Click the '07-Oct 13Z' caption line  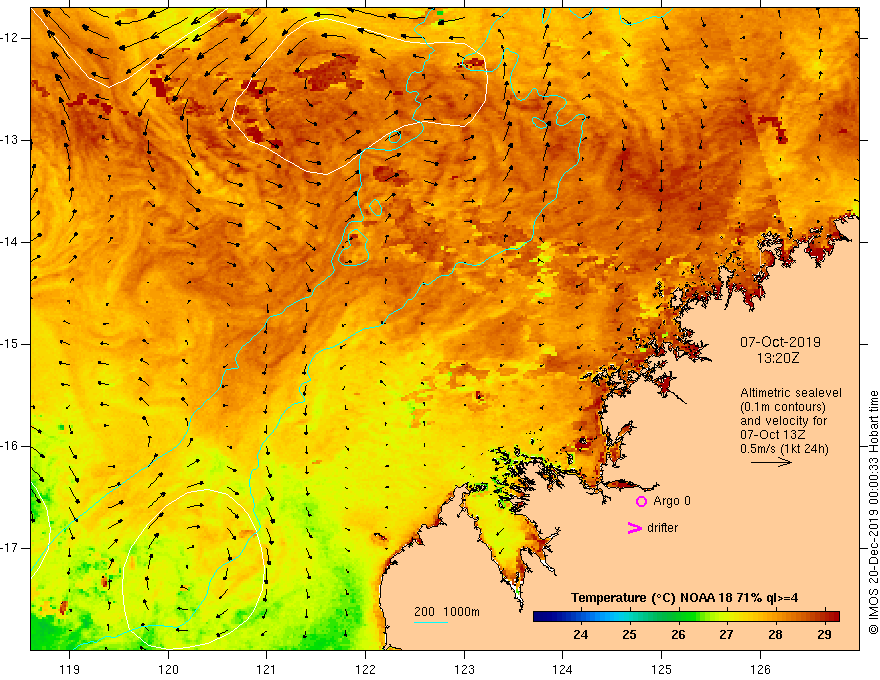(x=774, y=435)
